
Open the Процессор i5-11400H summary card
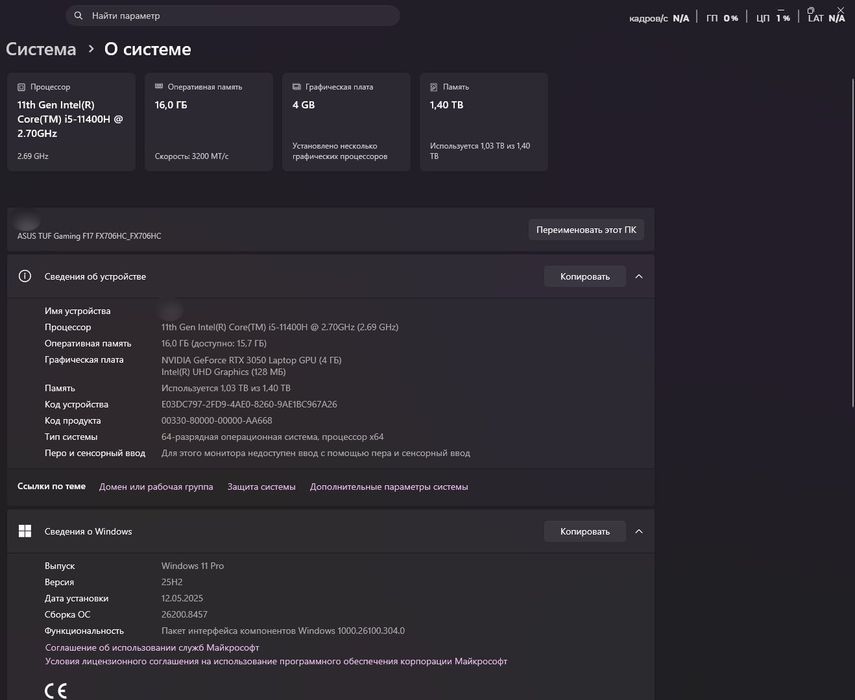pyautogui.click(x=71, y=122)
